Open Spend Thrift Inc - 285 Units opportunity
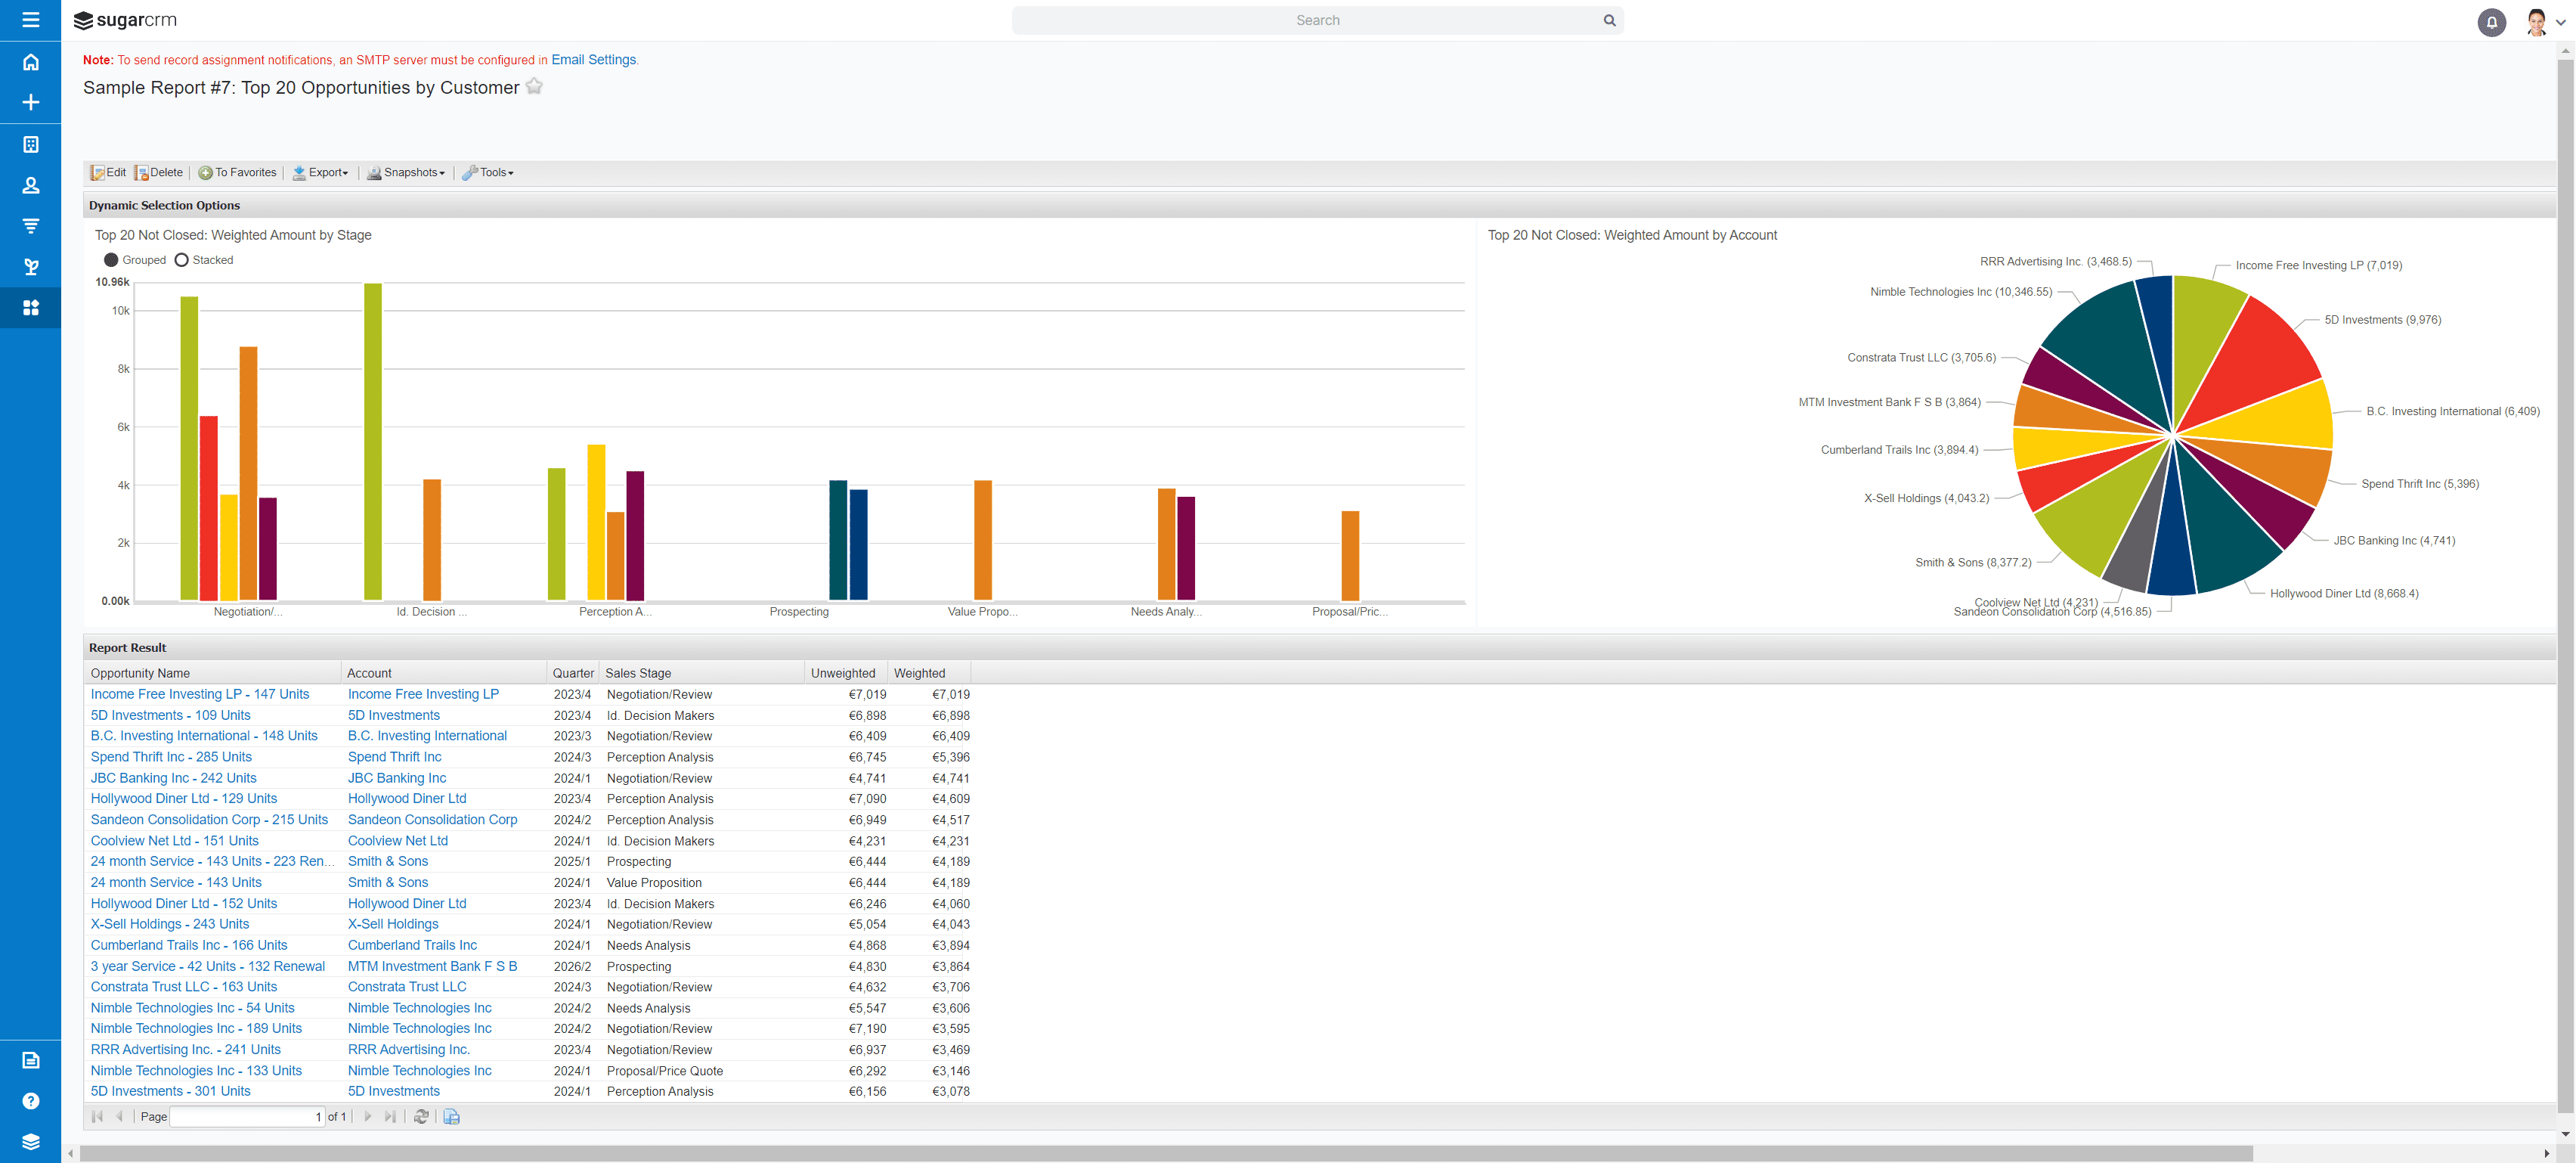 click(171, 757)
